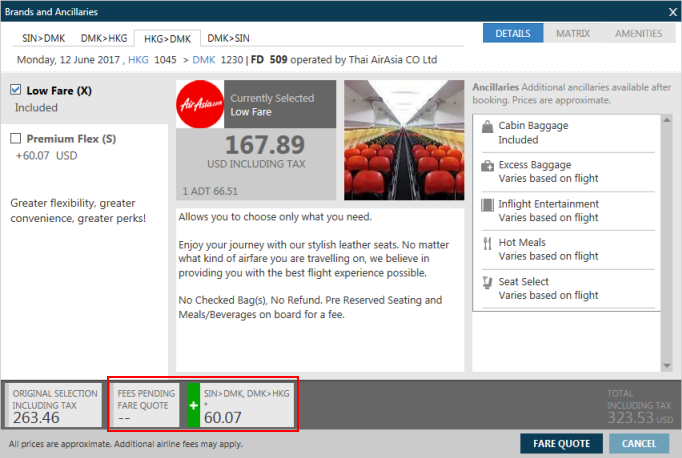Viewport: 682px width, 458px height.
Task: Click the Excess Baggage suitcase icon
Action: click(486, 166)
